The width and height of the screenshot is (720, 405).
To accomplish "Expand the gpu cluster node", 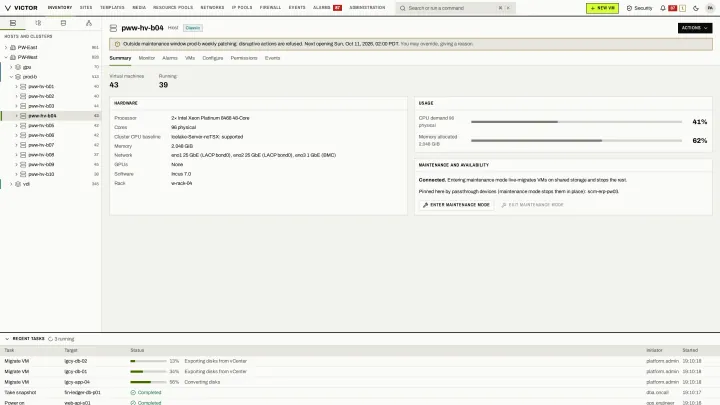I will 11,67.
